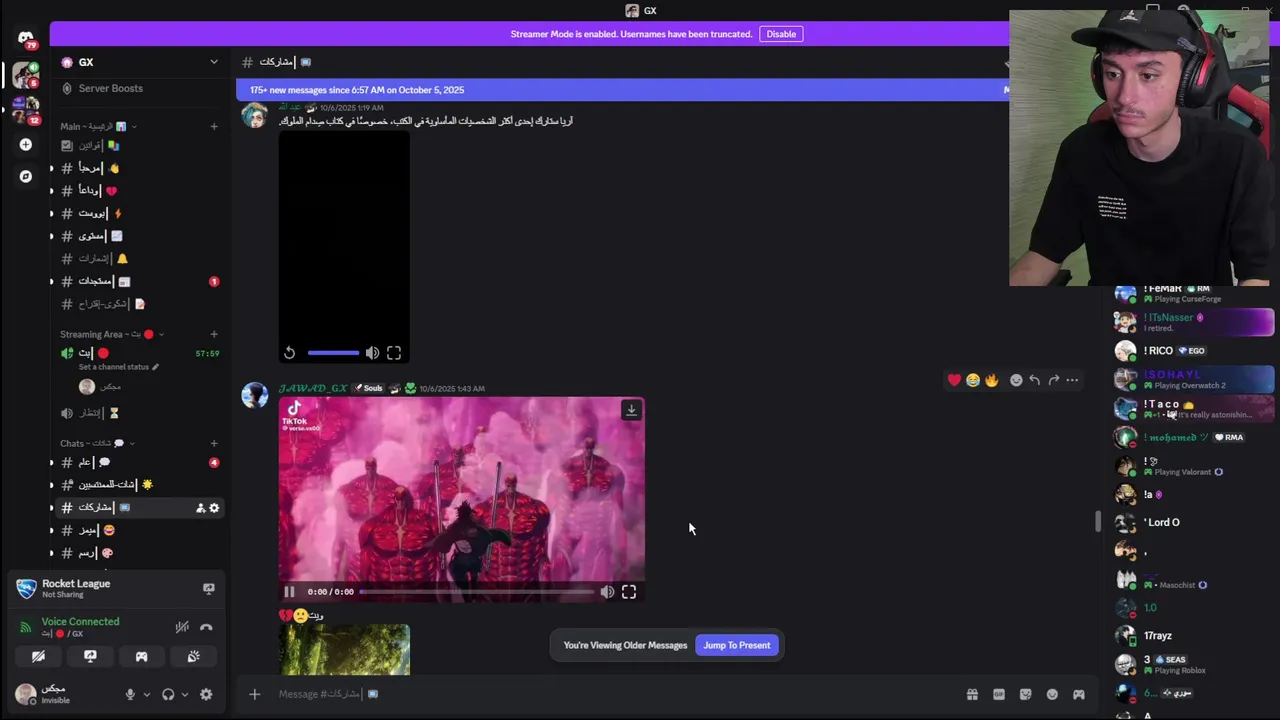1280x720 pixels.
Task: Open the مستجدات channel with 1 mention
Action: (x=138, y=281)
